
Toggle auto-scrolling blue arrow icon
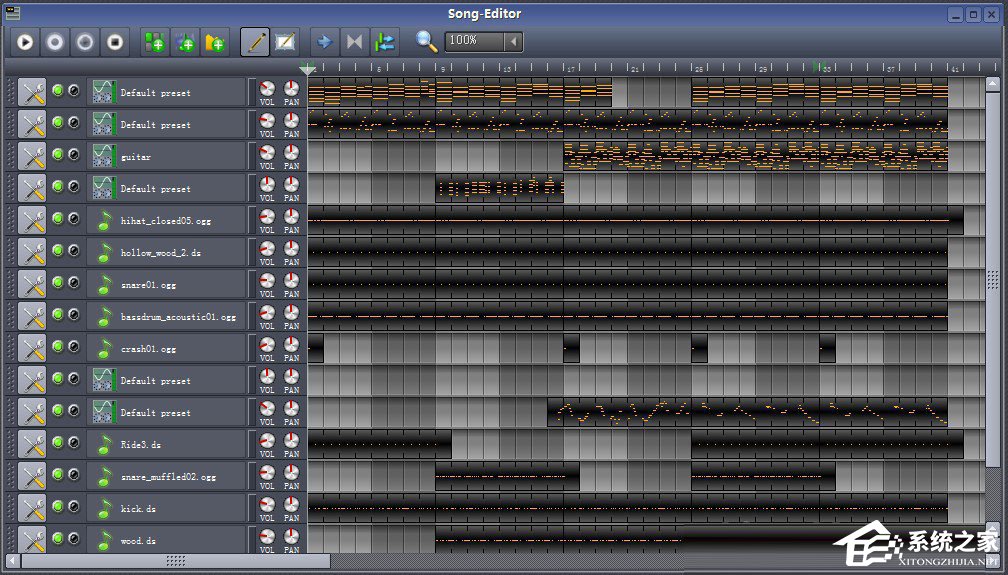coord(324,42)
